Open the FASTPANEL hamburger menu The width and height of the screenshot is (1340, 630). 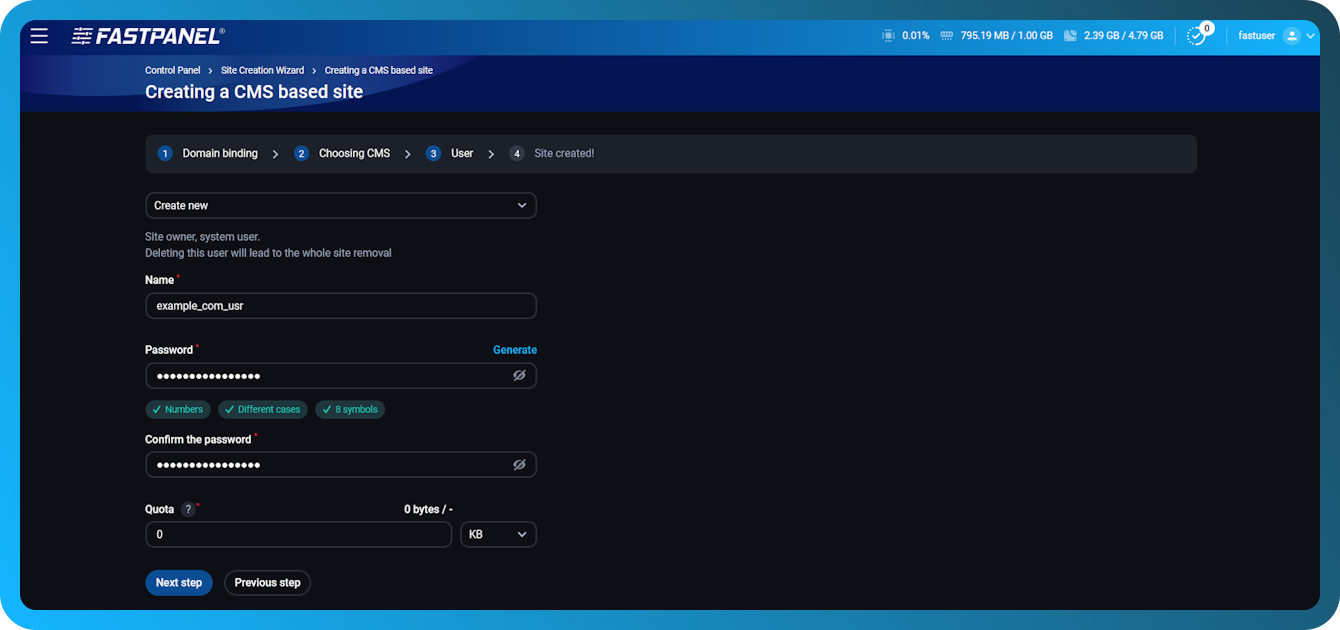click(39, 35)
